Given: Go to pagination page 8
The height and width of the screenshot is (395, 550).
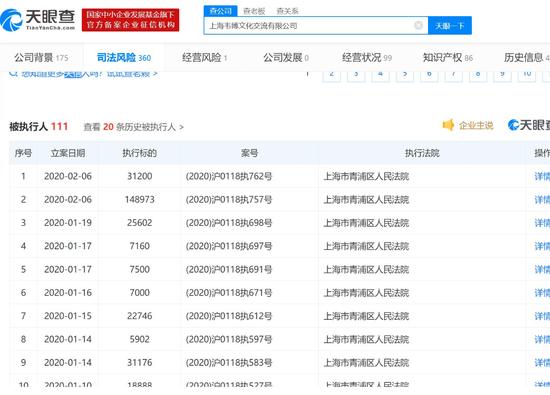Looking at the screenshot, I should pyautogui.click(x=478, y=75).
